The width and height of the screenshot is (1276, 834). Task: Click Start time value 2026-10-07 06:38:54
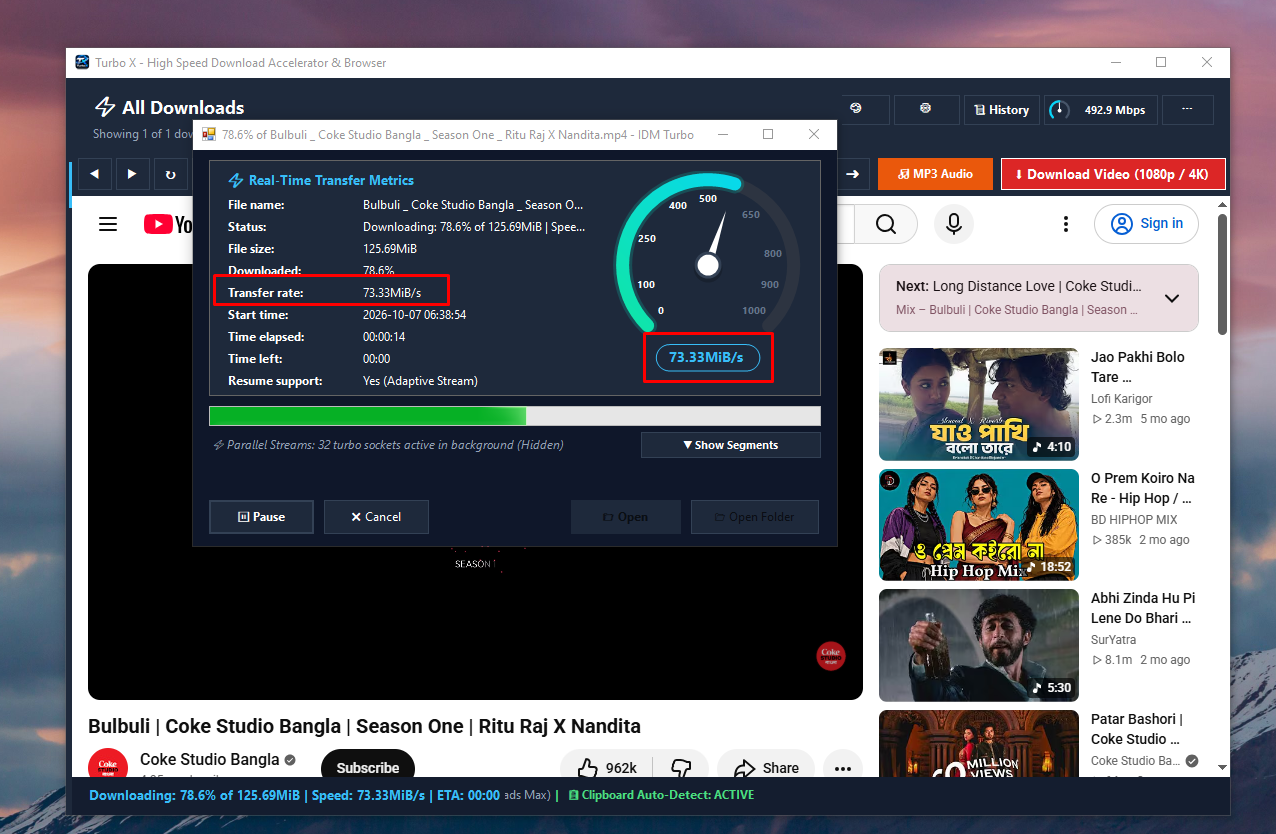(414, 315)
